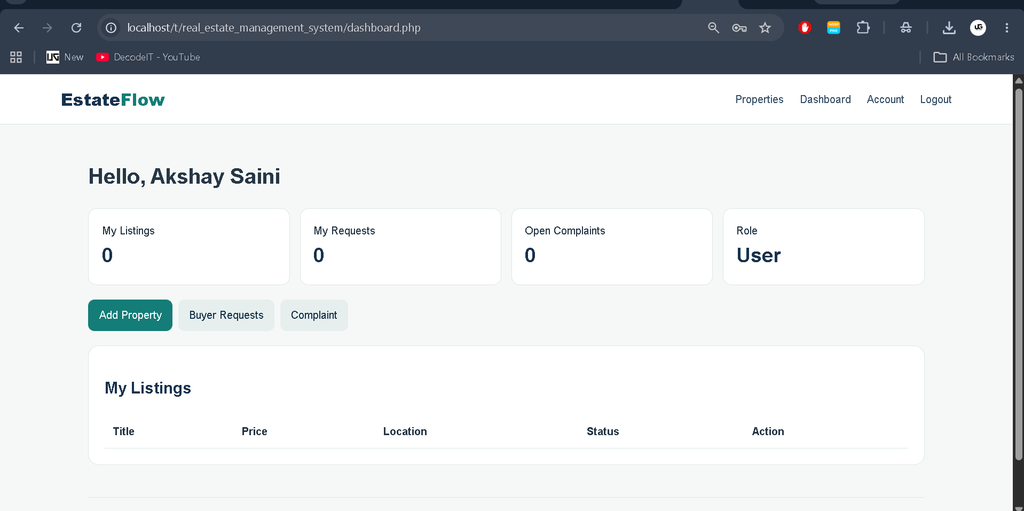Image resolution: width=1024 pixels, height=511 pixels.
Task: Open Account in the navigation
Action: coord(886,99)
